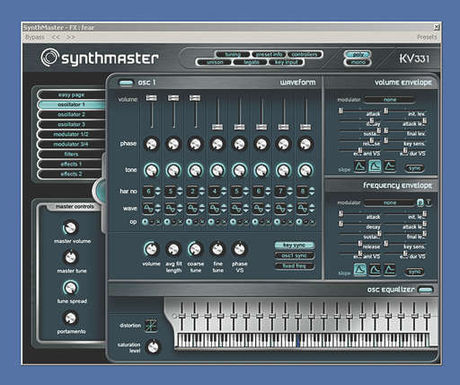Switch voice mode to poly
460x385 pixels.
point(358,54)
